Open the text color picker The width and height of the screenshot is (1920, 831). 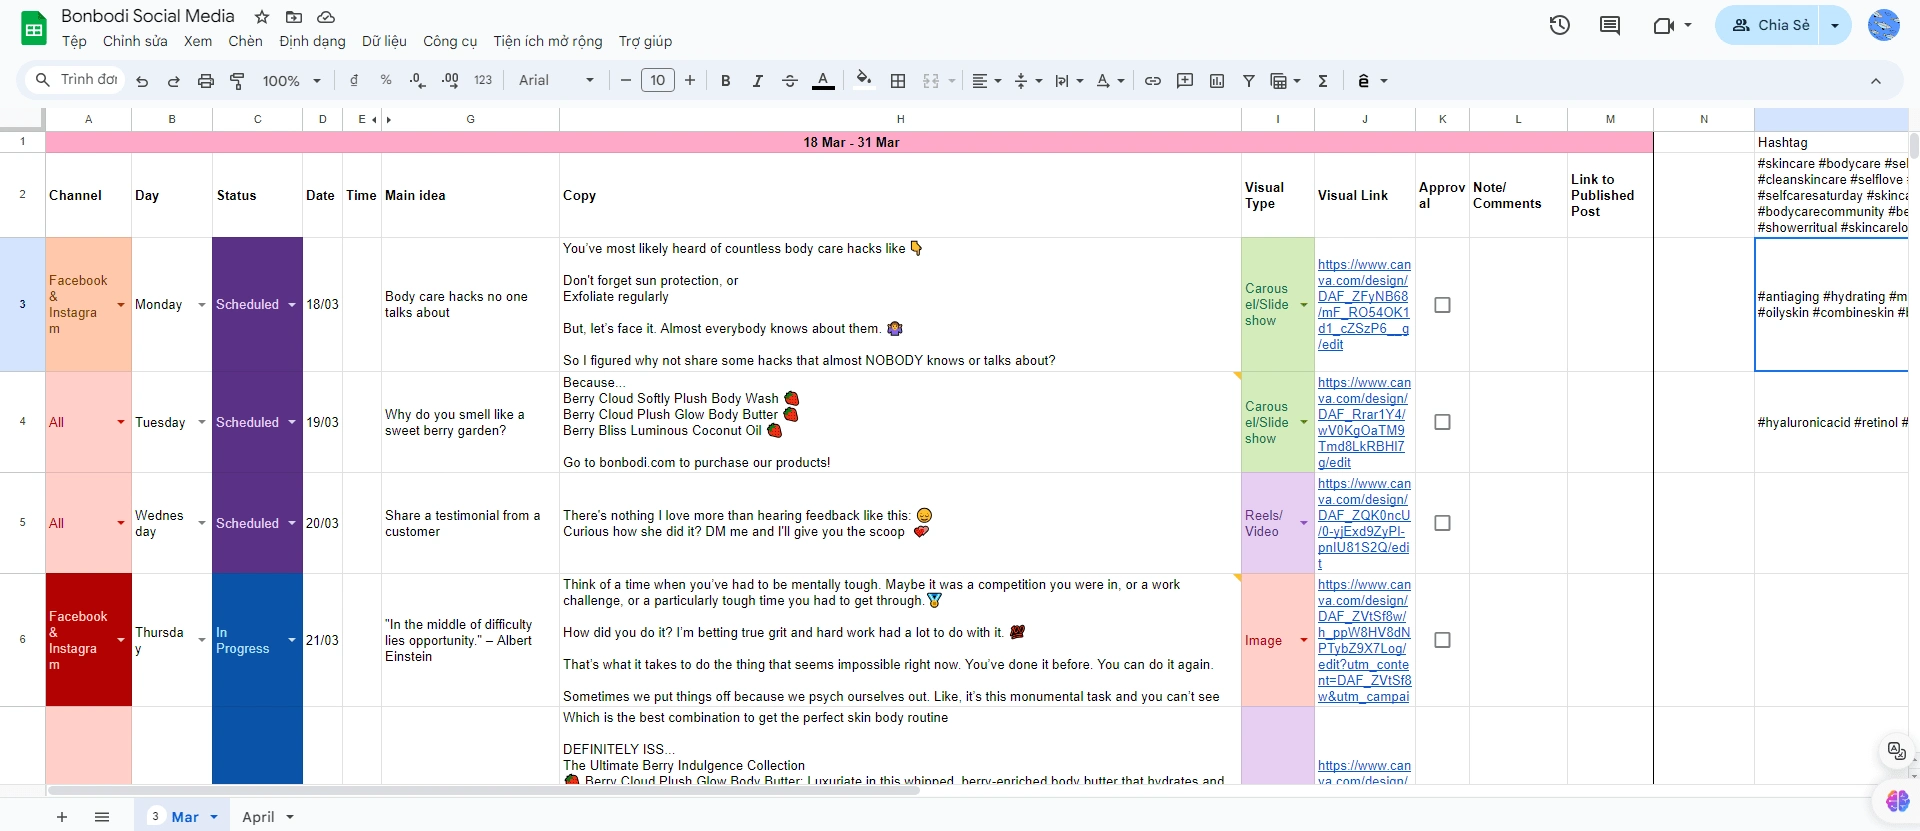coord(823,81)
